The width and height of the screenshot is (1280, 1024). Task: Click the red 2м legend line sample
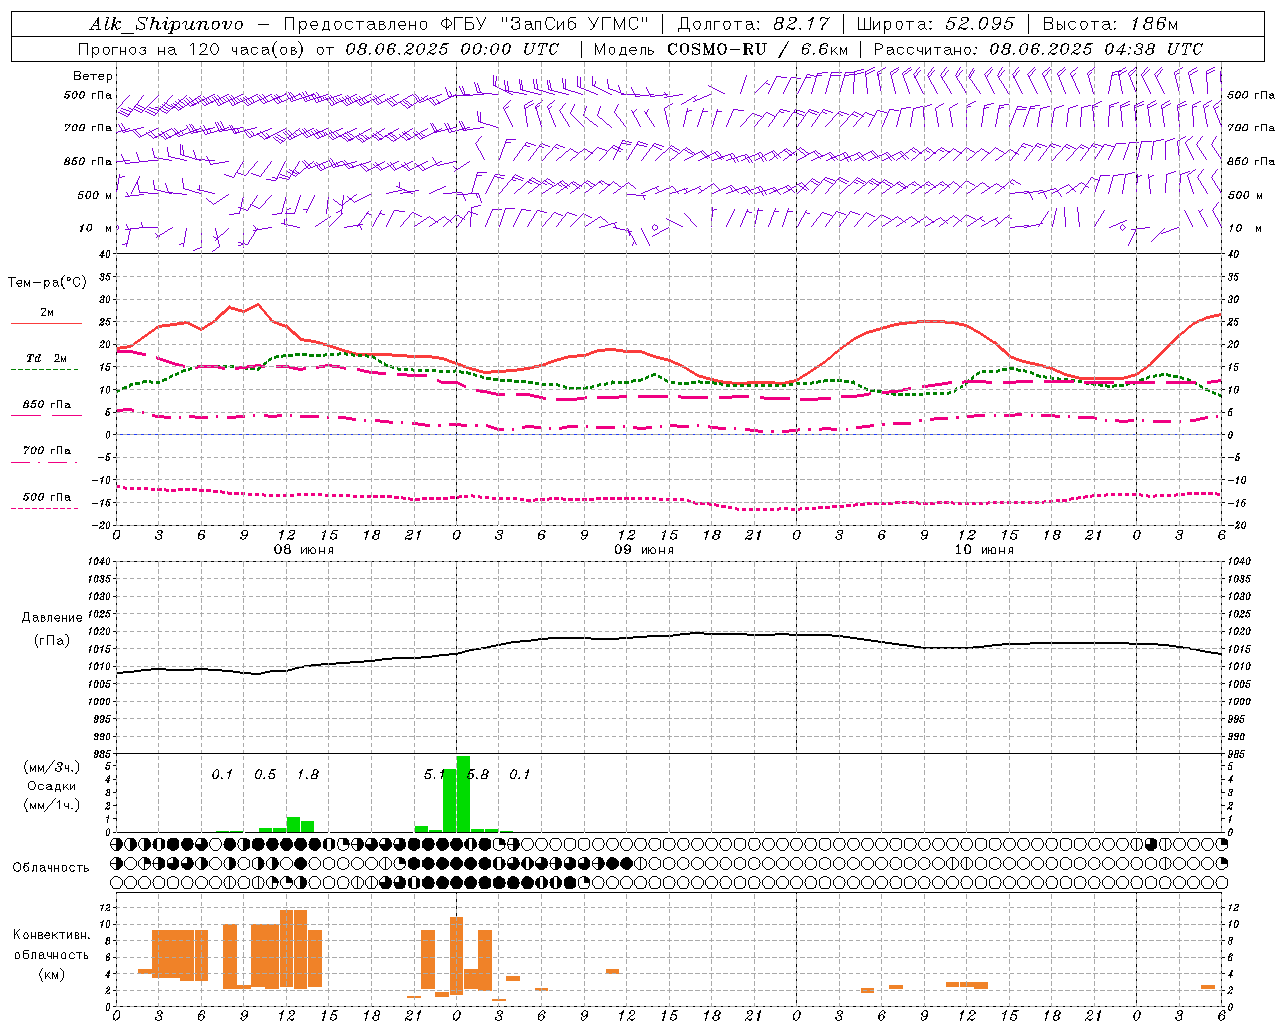pyautogui.click(x=46, y=324)
